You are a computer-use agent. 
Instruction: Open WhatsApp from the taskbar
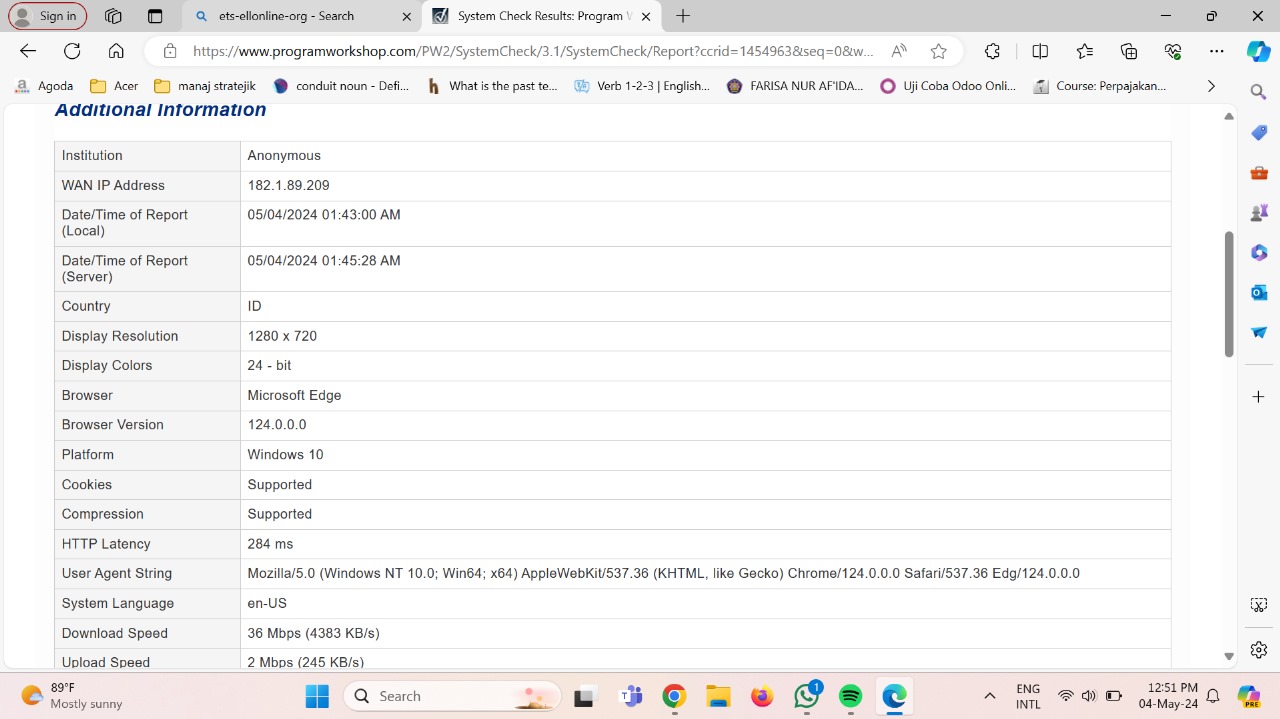click(806, 696)
